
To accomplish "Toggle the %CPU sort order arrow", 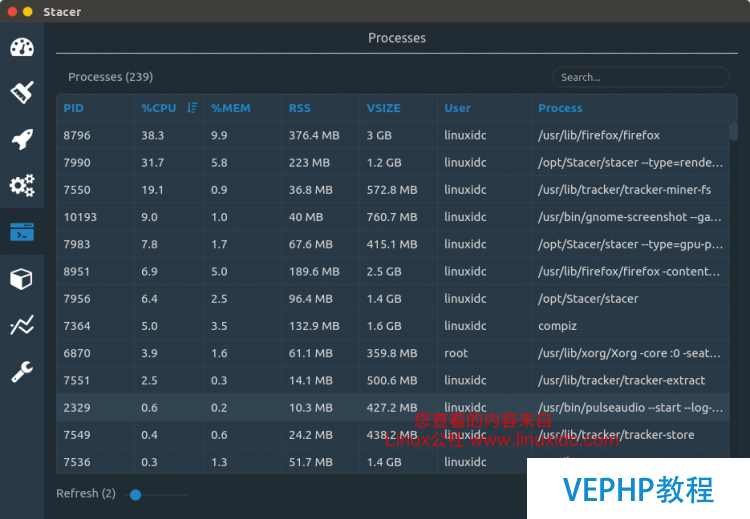I will click(192, 108).
